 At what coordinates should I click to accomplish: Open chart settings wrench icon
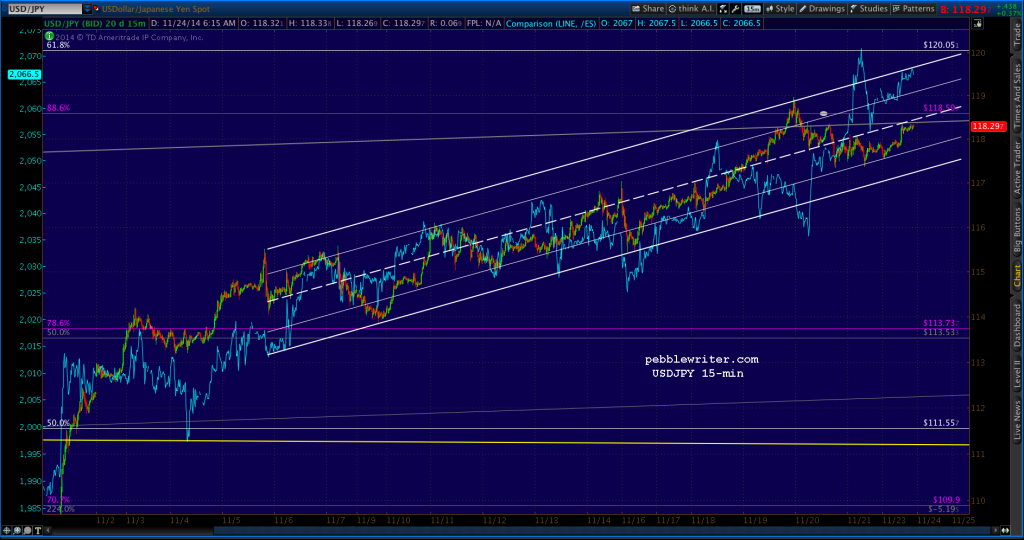(735, 9)
